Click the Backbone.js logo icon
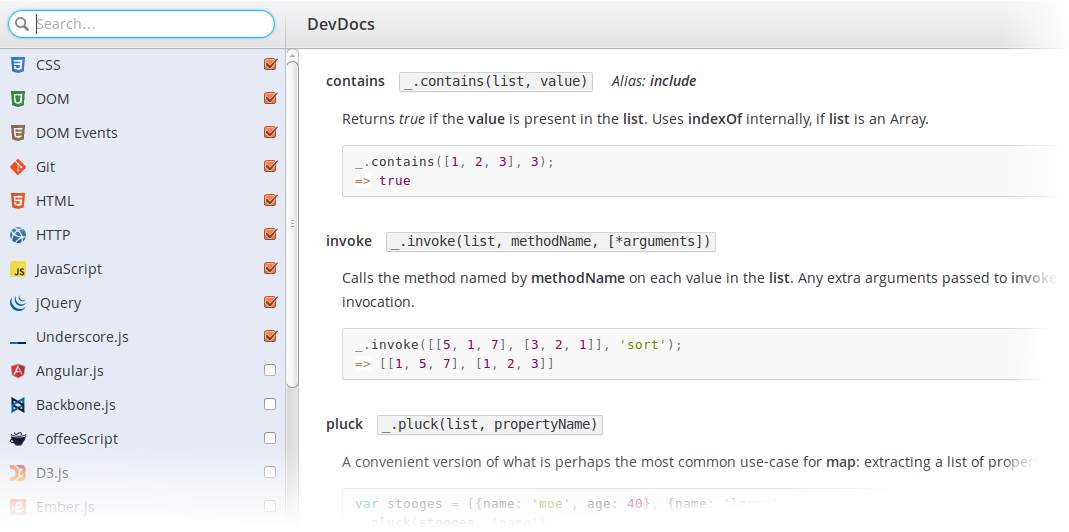 17,405
